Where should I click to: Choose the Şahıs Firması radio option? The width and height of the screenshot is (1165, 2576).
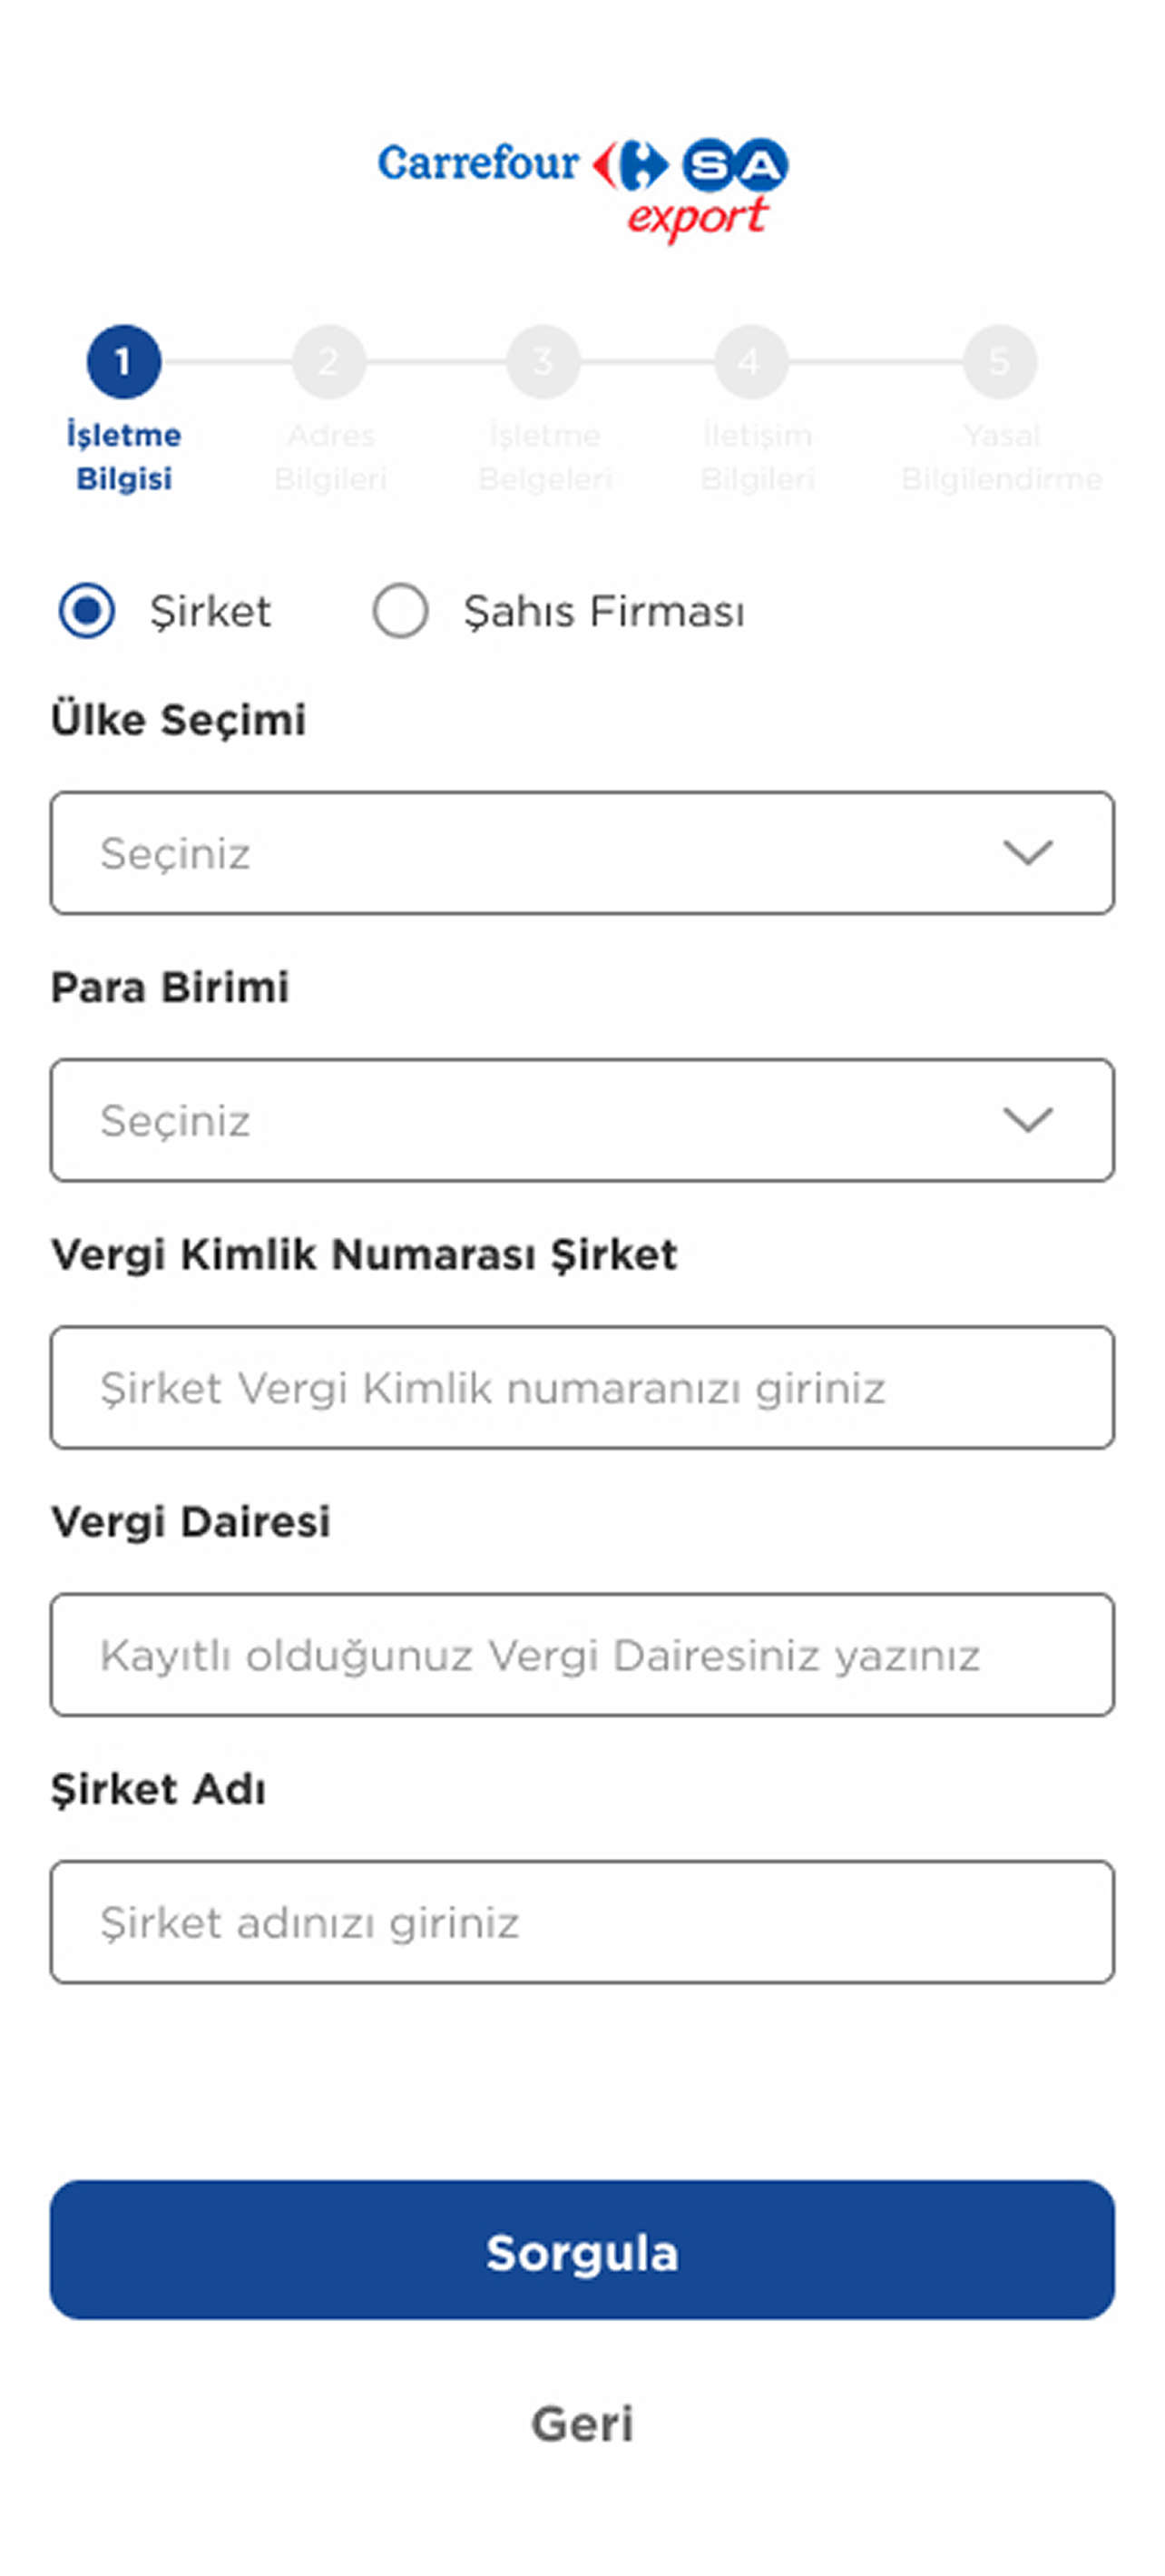pyautogui.click(x=401, y=610)
